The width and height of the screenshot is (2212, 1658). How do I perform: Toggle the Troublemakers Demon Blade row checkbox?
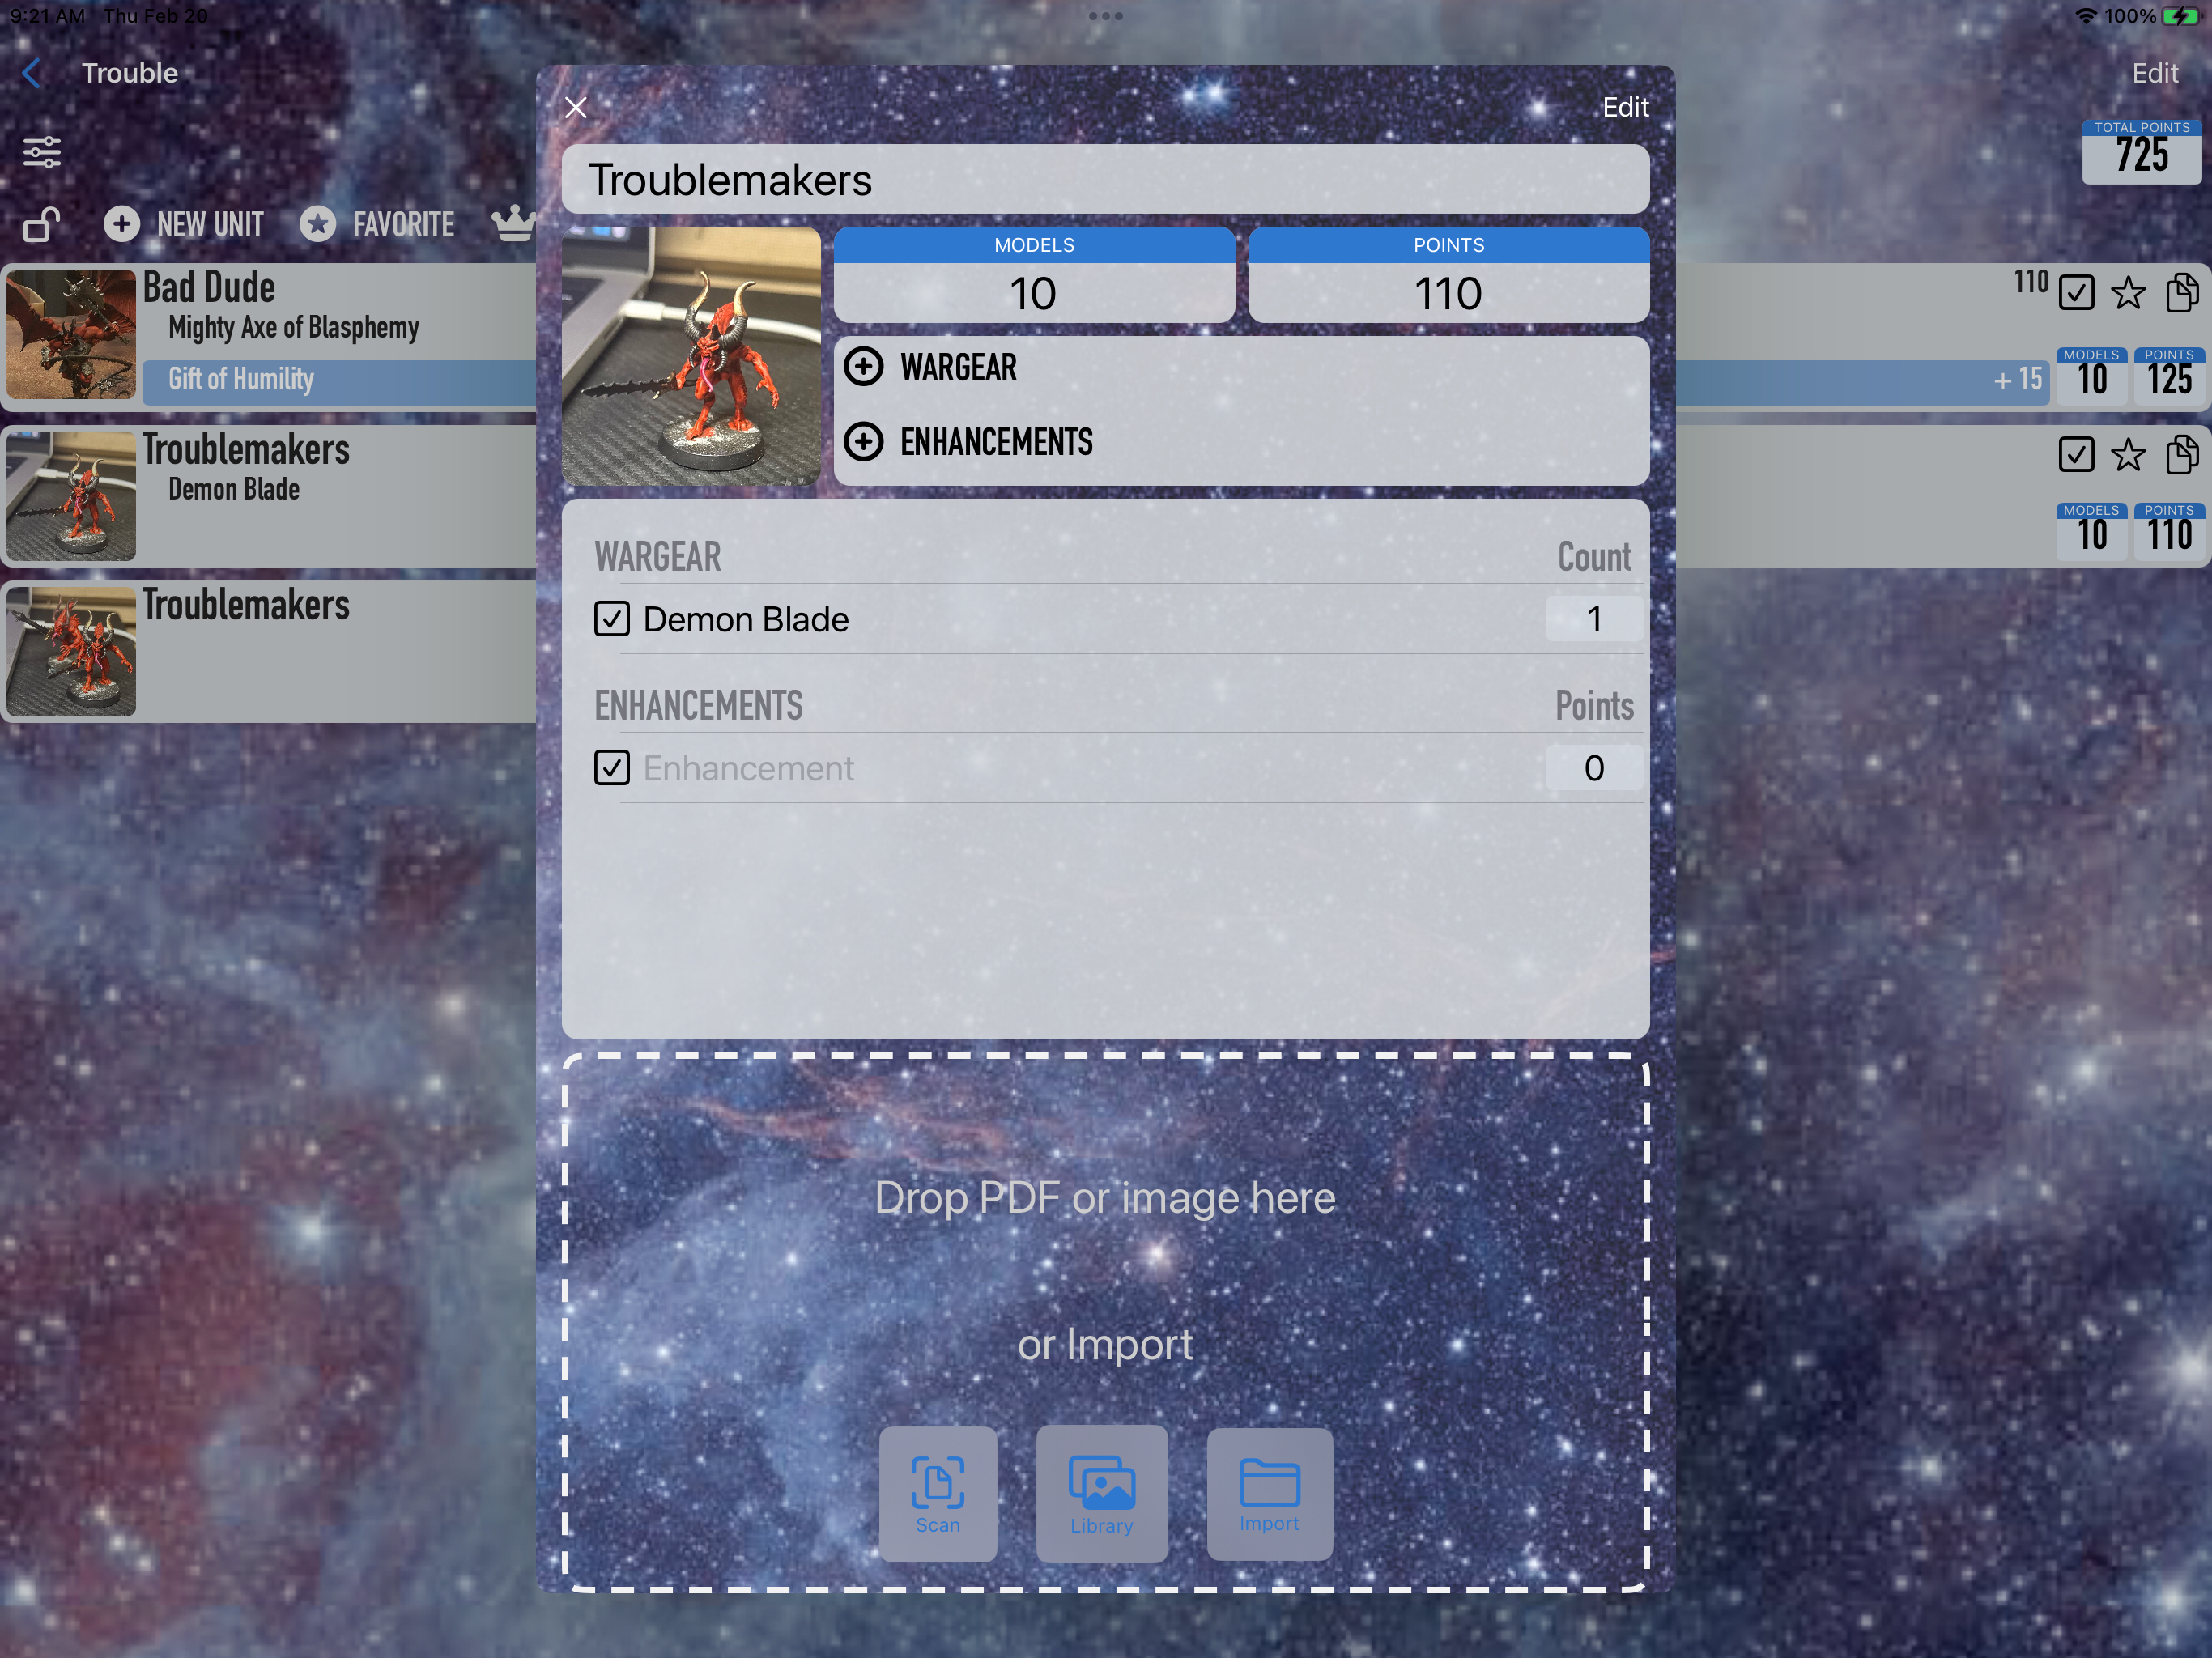coord(2076,454)
